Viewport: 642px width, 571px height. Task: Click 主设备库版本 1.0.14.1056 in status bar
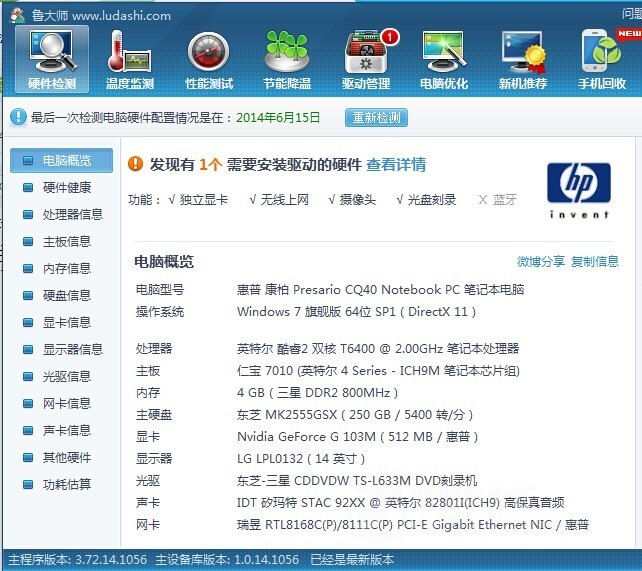tap(227, 560)
